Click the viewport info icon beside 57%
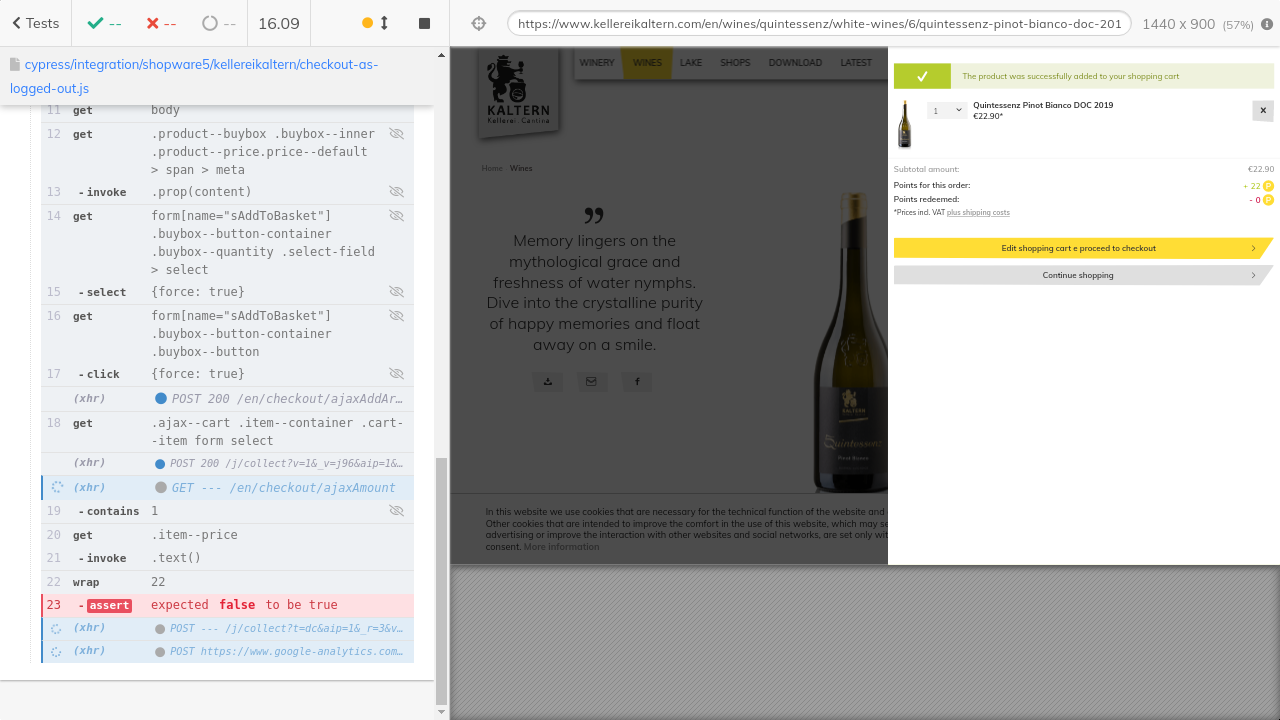Image resolution: width=1280 pixels, height=720 pixels. tap(1267, 24)
